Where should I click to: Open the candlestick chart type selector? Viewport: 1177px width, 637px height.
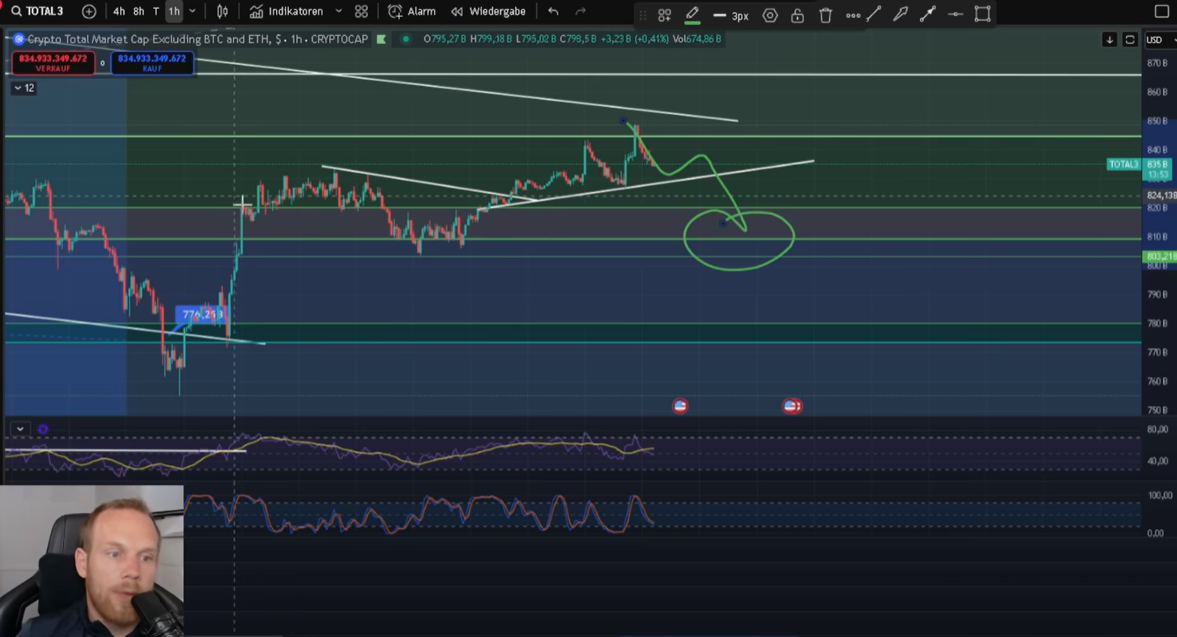pos(222,11)
